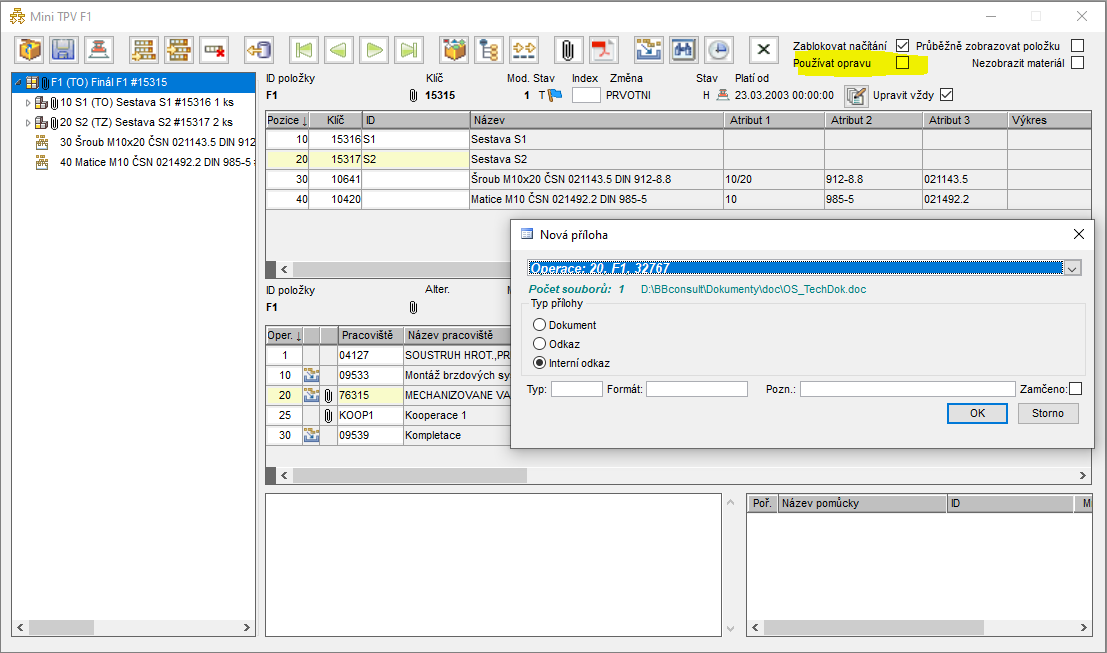Click the Pracoviště column header
This screenshot has height=653, width=1107.
370,335
